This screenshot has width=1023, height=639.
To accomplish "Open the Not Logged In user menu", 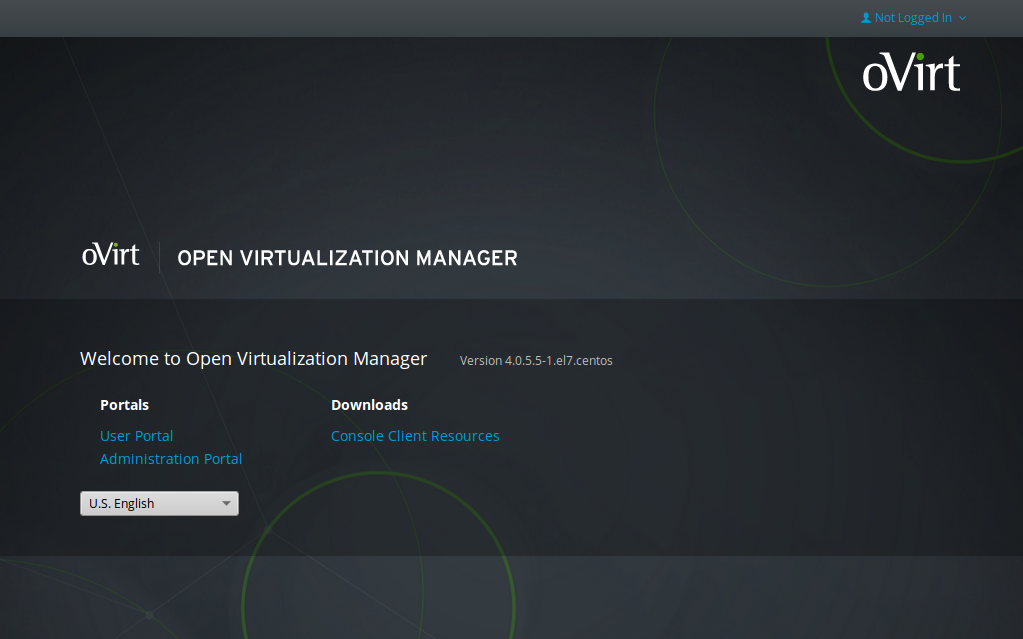I will point(913,18).
